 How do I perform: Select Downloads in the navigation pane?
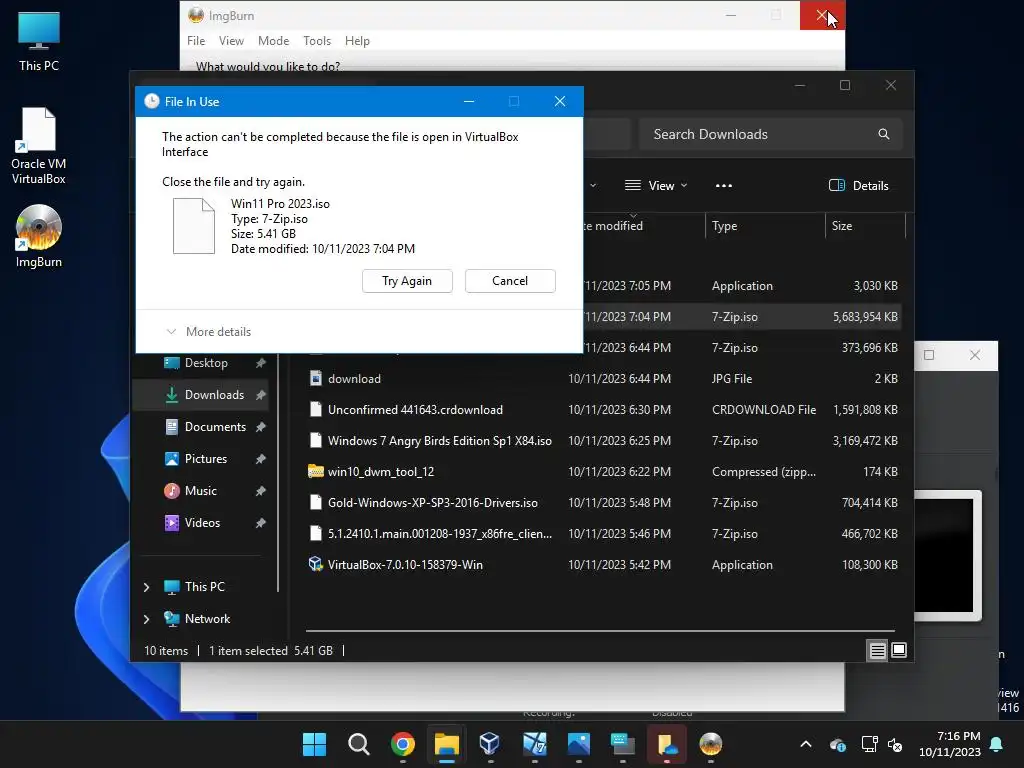pos(200,394)
